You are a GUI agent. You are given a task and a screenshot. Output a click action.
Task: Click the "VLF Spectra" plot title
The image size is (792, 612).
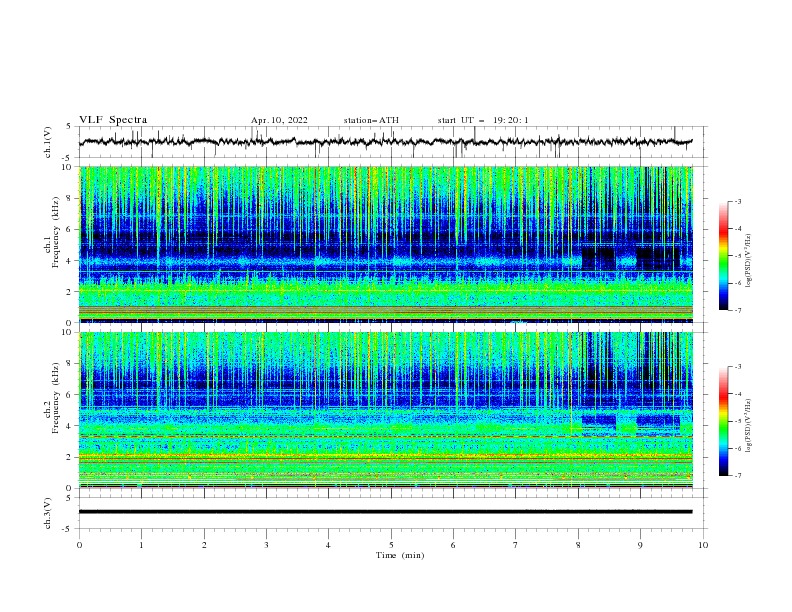pos(113,120)
